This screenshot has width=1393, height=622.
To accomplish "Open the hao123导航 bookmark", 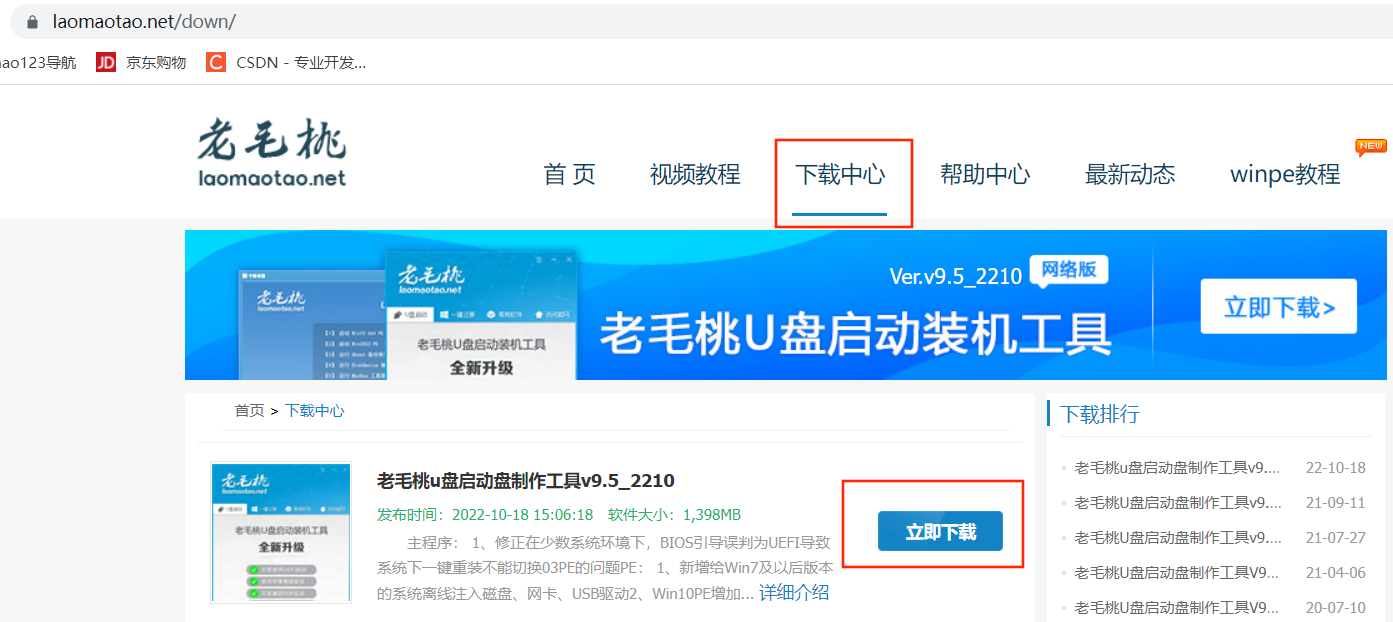I will pos(38,62).
